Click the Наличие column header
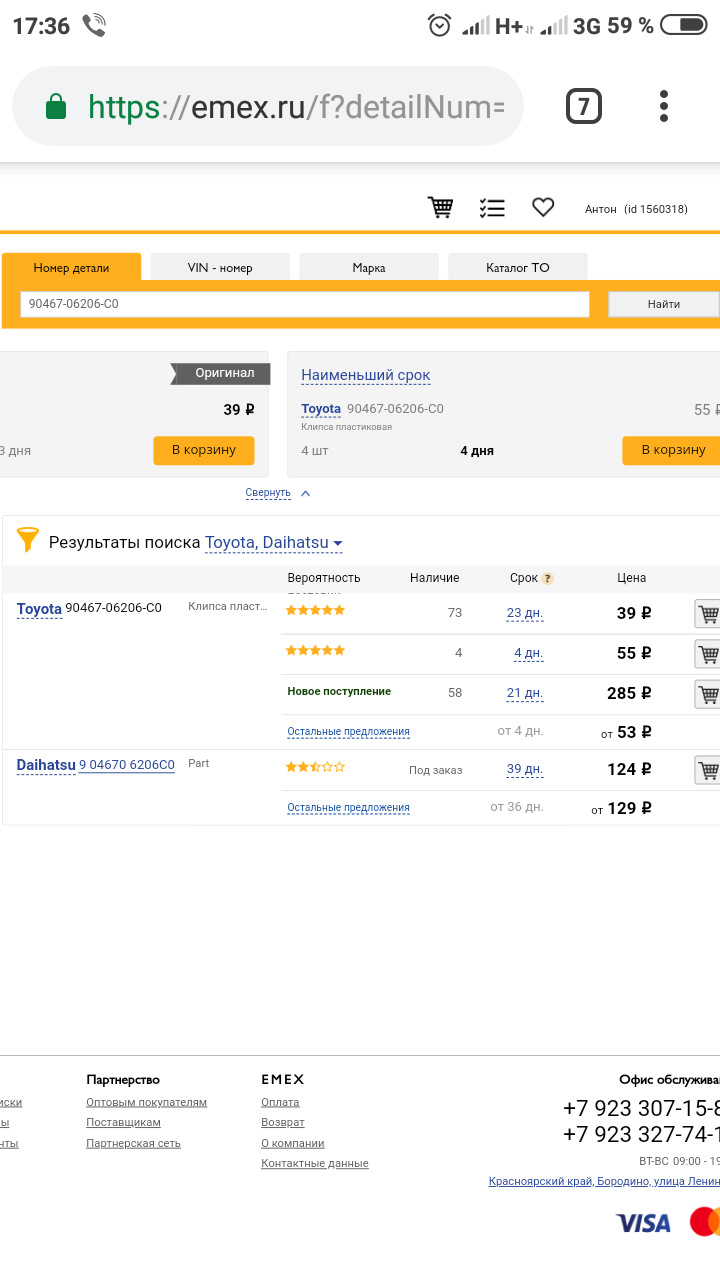720x1280 pixels. [435, 578]
